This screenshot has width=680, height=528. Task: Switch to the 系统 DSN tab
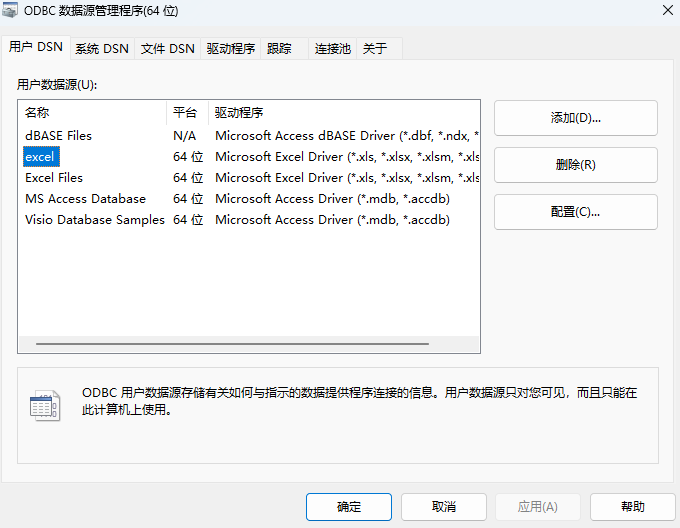102,48
